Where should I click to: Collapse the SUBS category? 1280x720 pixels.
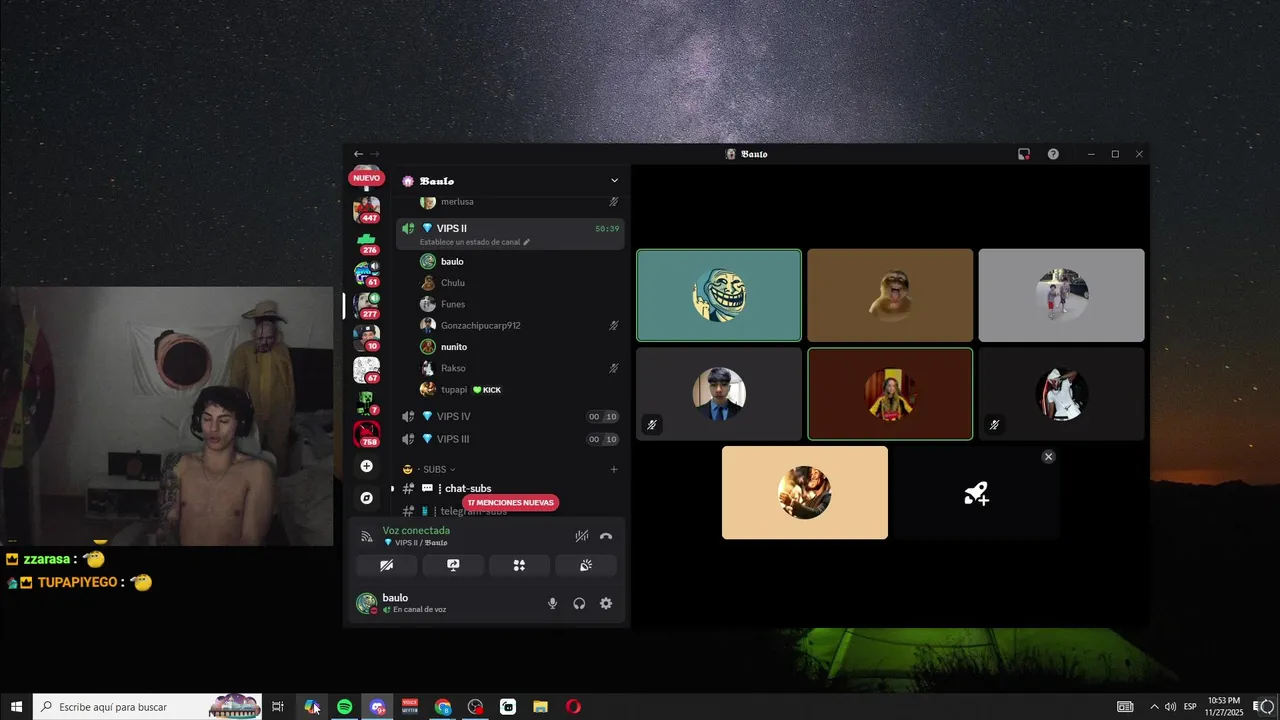[x=438, y=469]
